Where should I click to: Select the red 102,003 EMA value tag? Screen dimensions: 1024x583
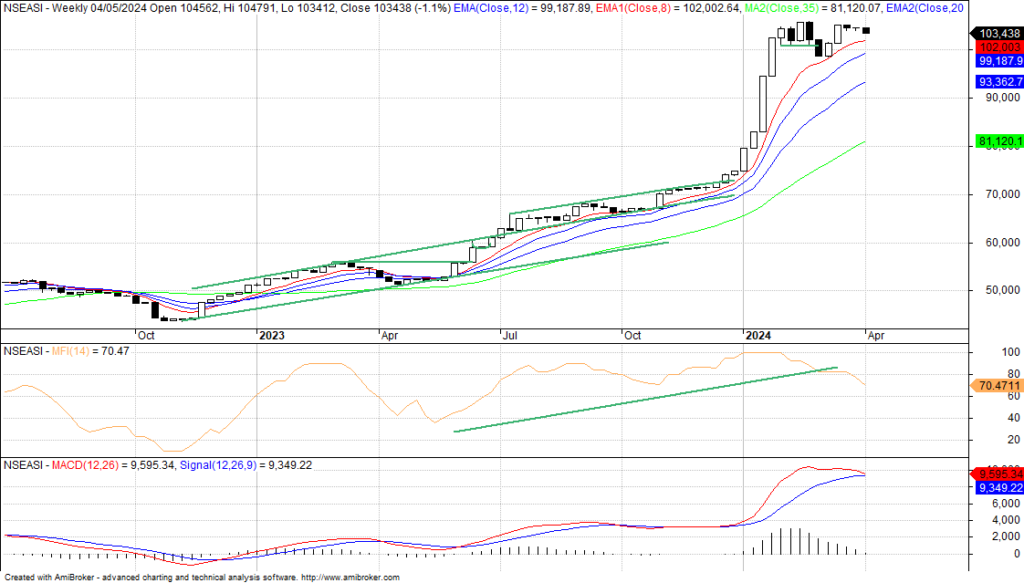pyautogui.click(x=998, y=47)
